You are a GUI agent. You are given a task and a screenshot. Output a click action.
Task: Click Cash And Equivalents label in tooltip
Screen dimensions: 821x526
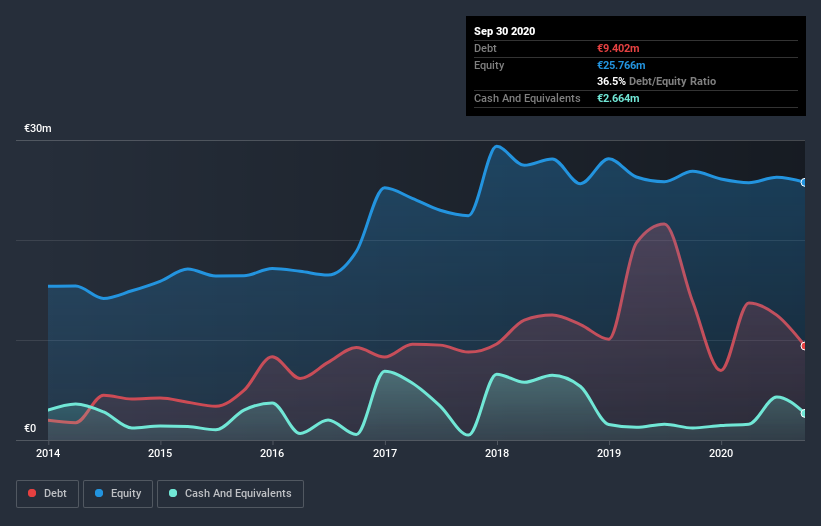(x=527, y=98)
